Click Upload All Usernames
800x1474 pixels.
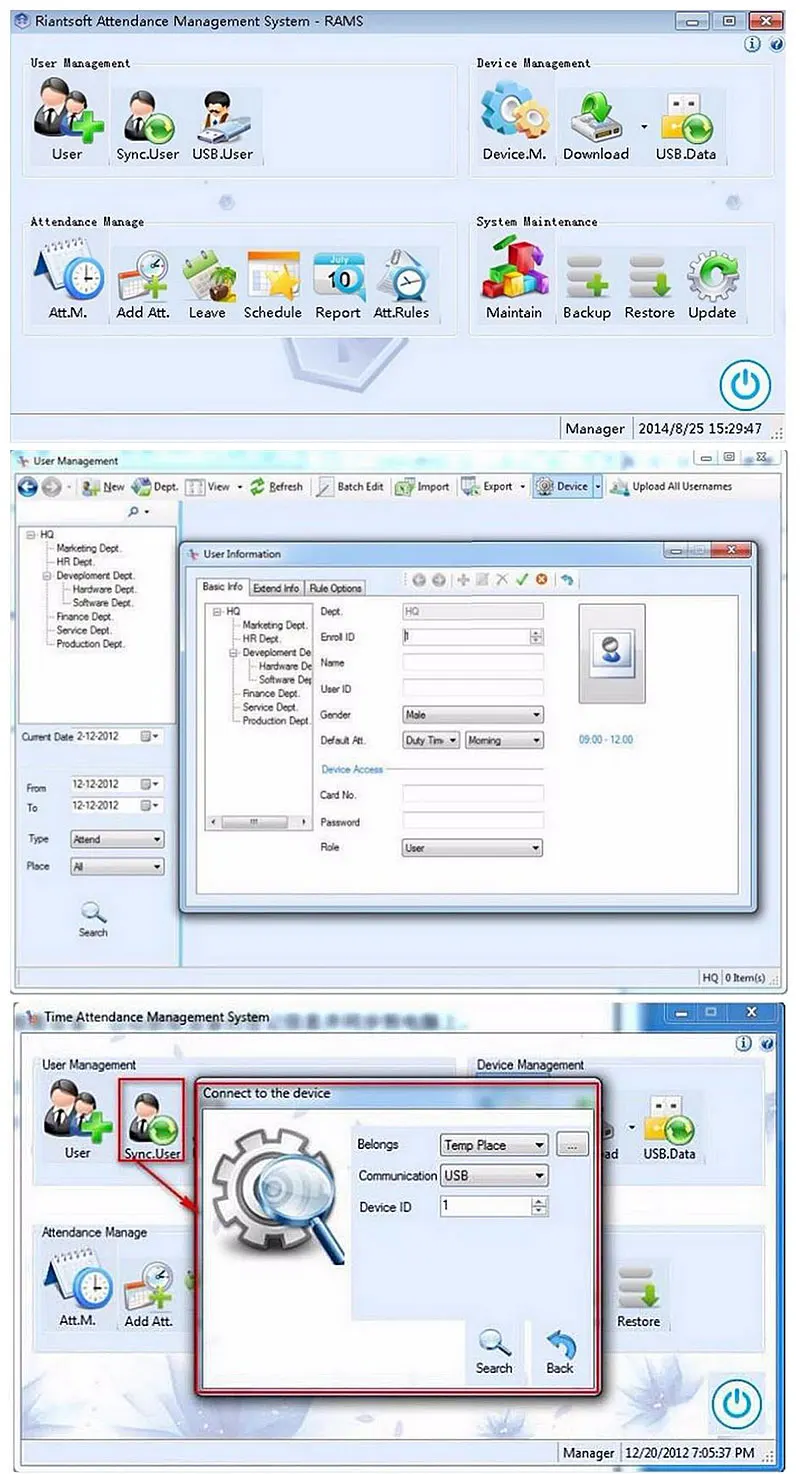click(672, 487)
